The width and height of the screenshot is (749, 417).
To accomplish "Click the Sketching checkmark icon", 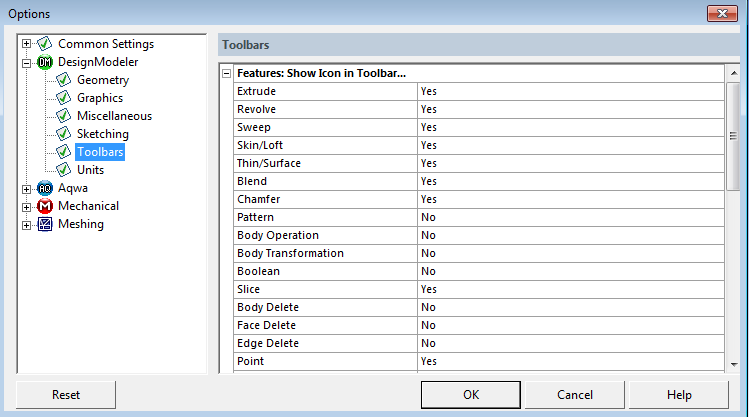I will pos(64,134).
